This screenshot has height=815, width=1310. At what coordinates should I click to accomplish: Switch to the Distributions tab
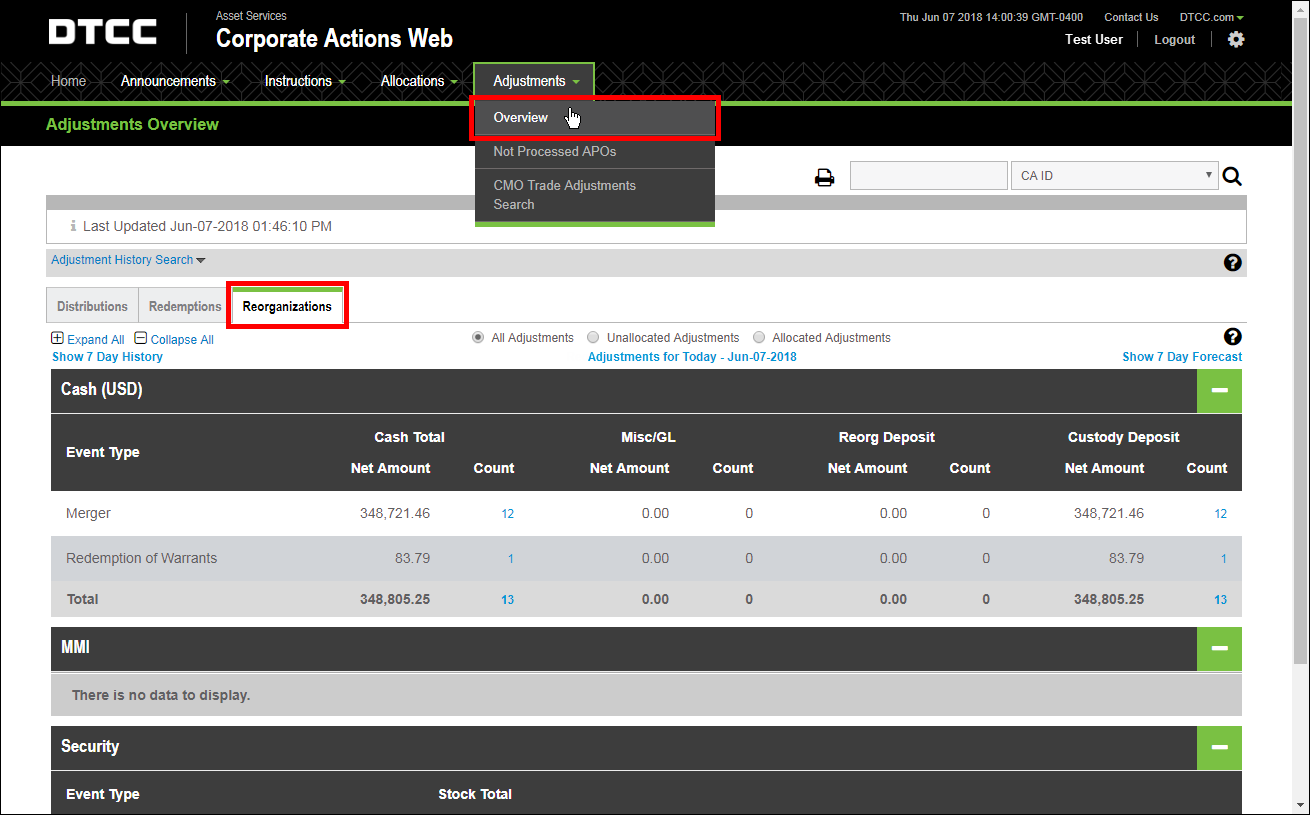click(x=92, y=306)
